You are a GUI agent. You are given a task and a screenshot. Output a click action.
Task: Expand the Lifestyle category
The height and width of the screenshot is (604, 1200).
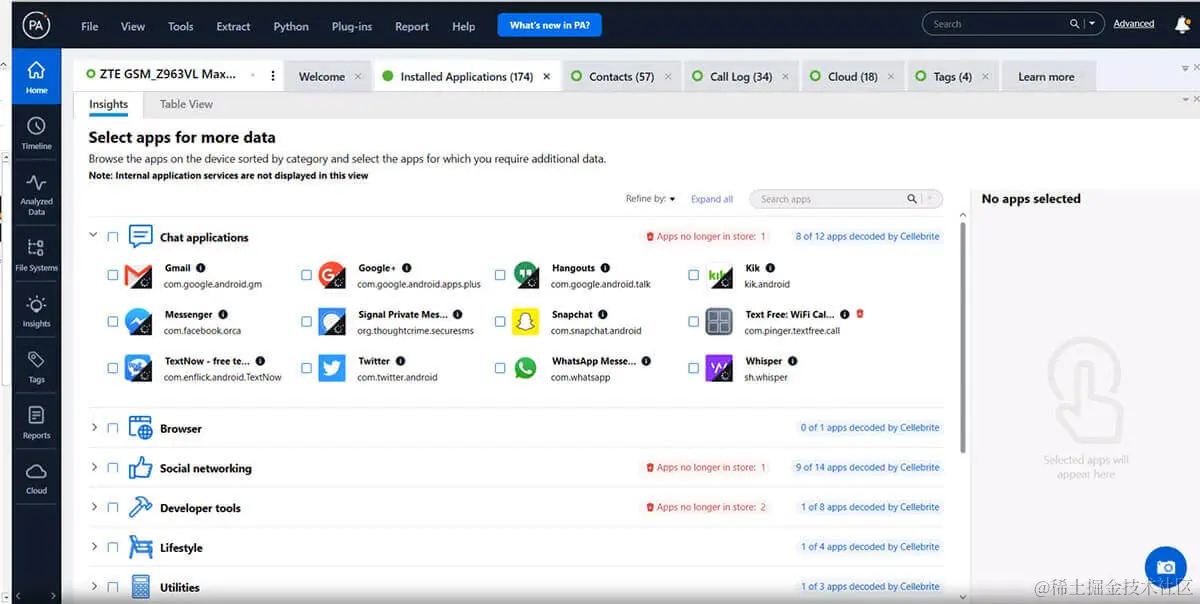point(94,547)
